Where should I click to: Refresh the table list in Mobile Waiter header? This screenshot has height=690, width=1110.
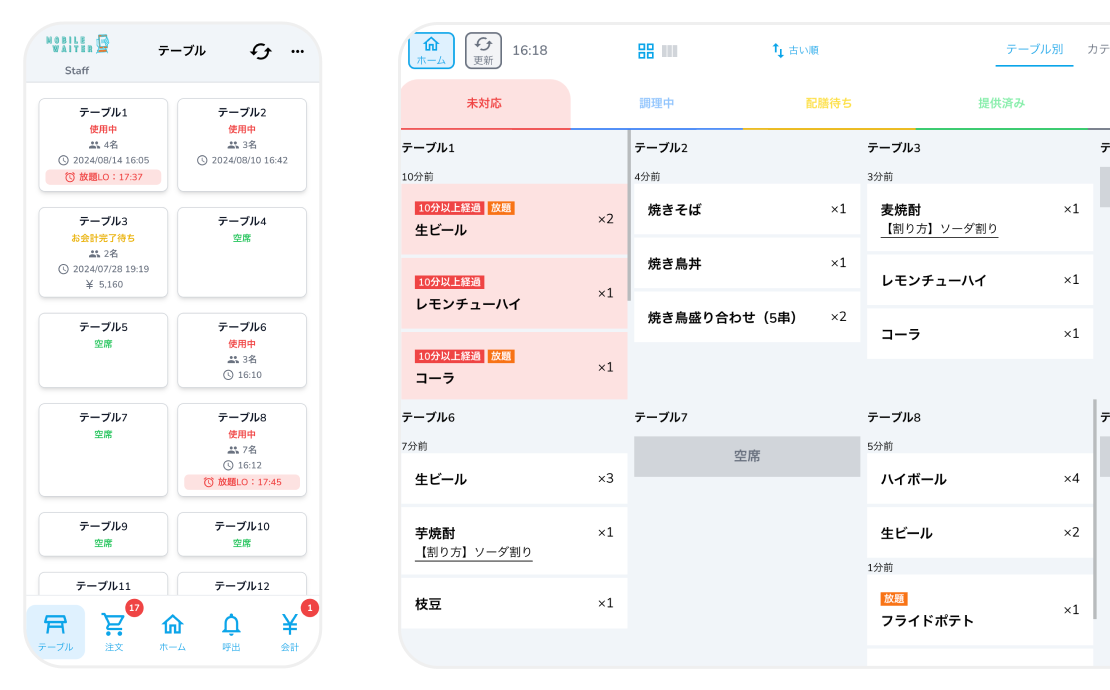pos(260,53)
